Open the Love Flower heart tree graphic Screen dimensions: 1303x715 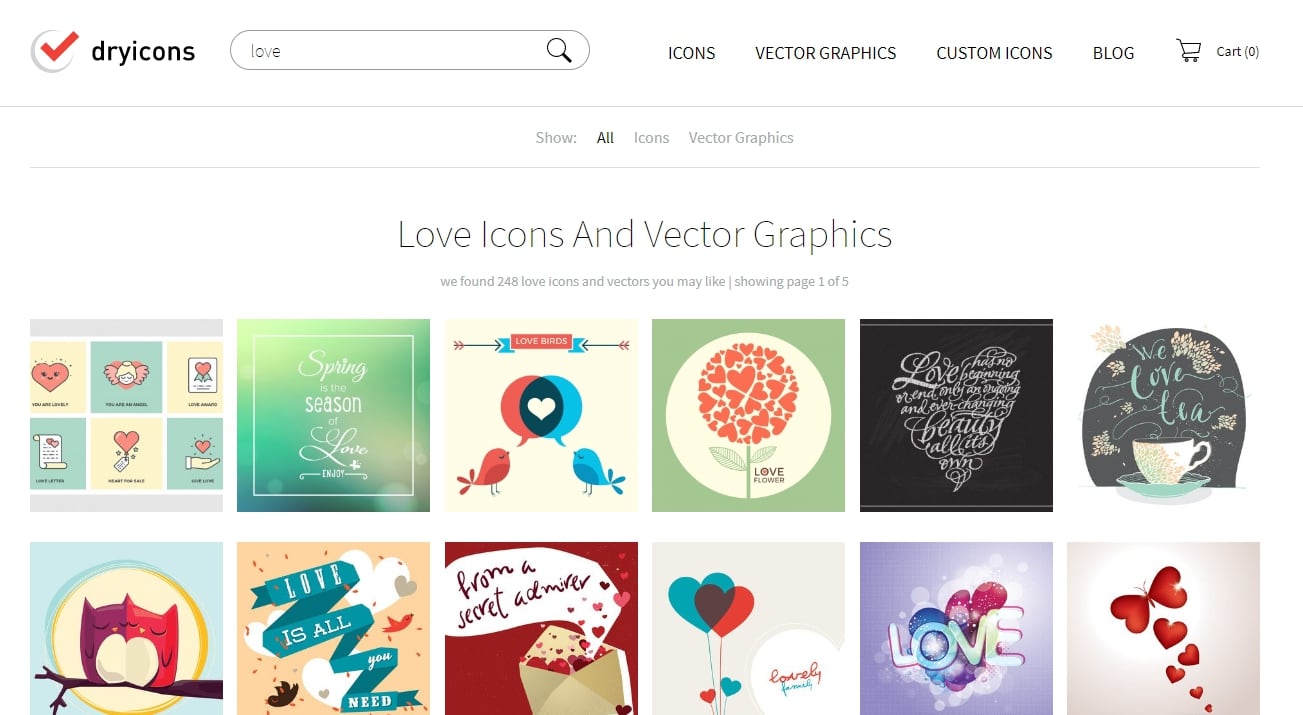pyautogui.click(x=748, y=415)
